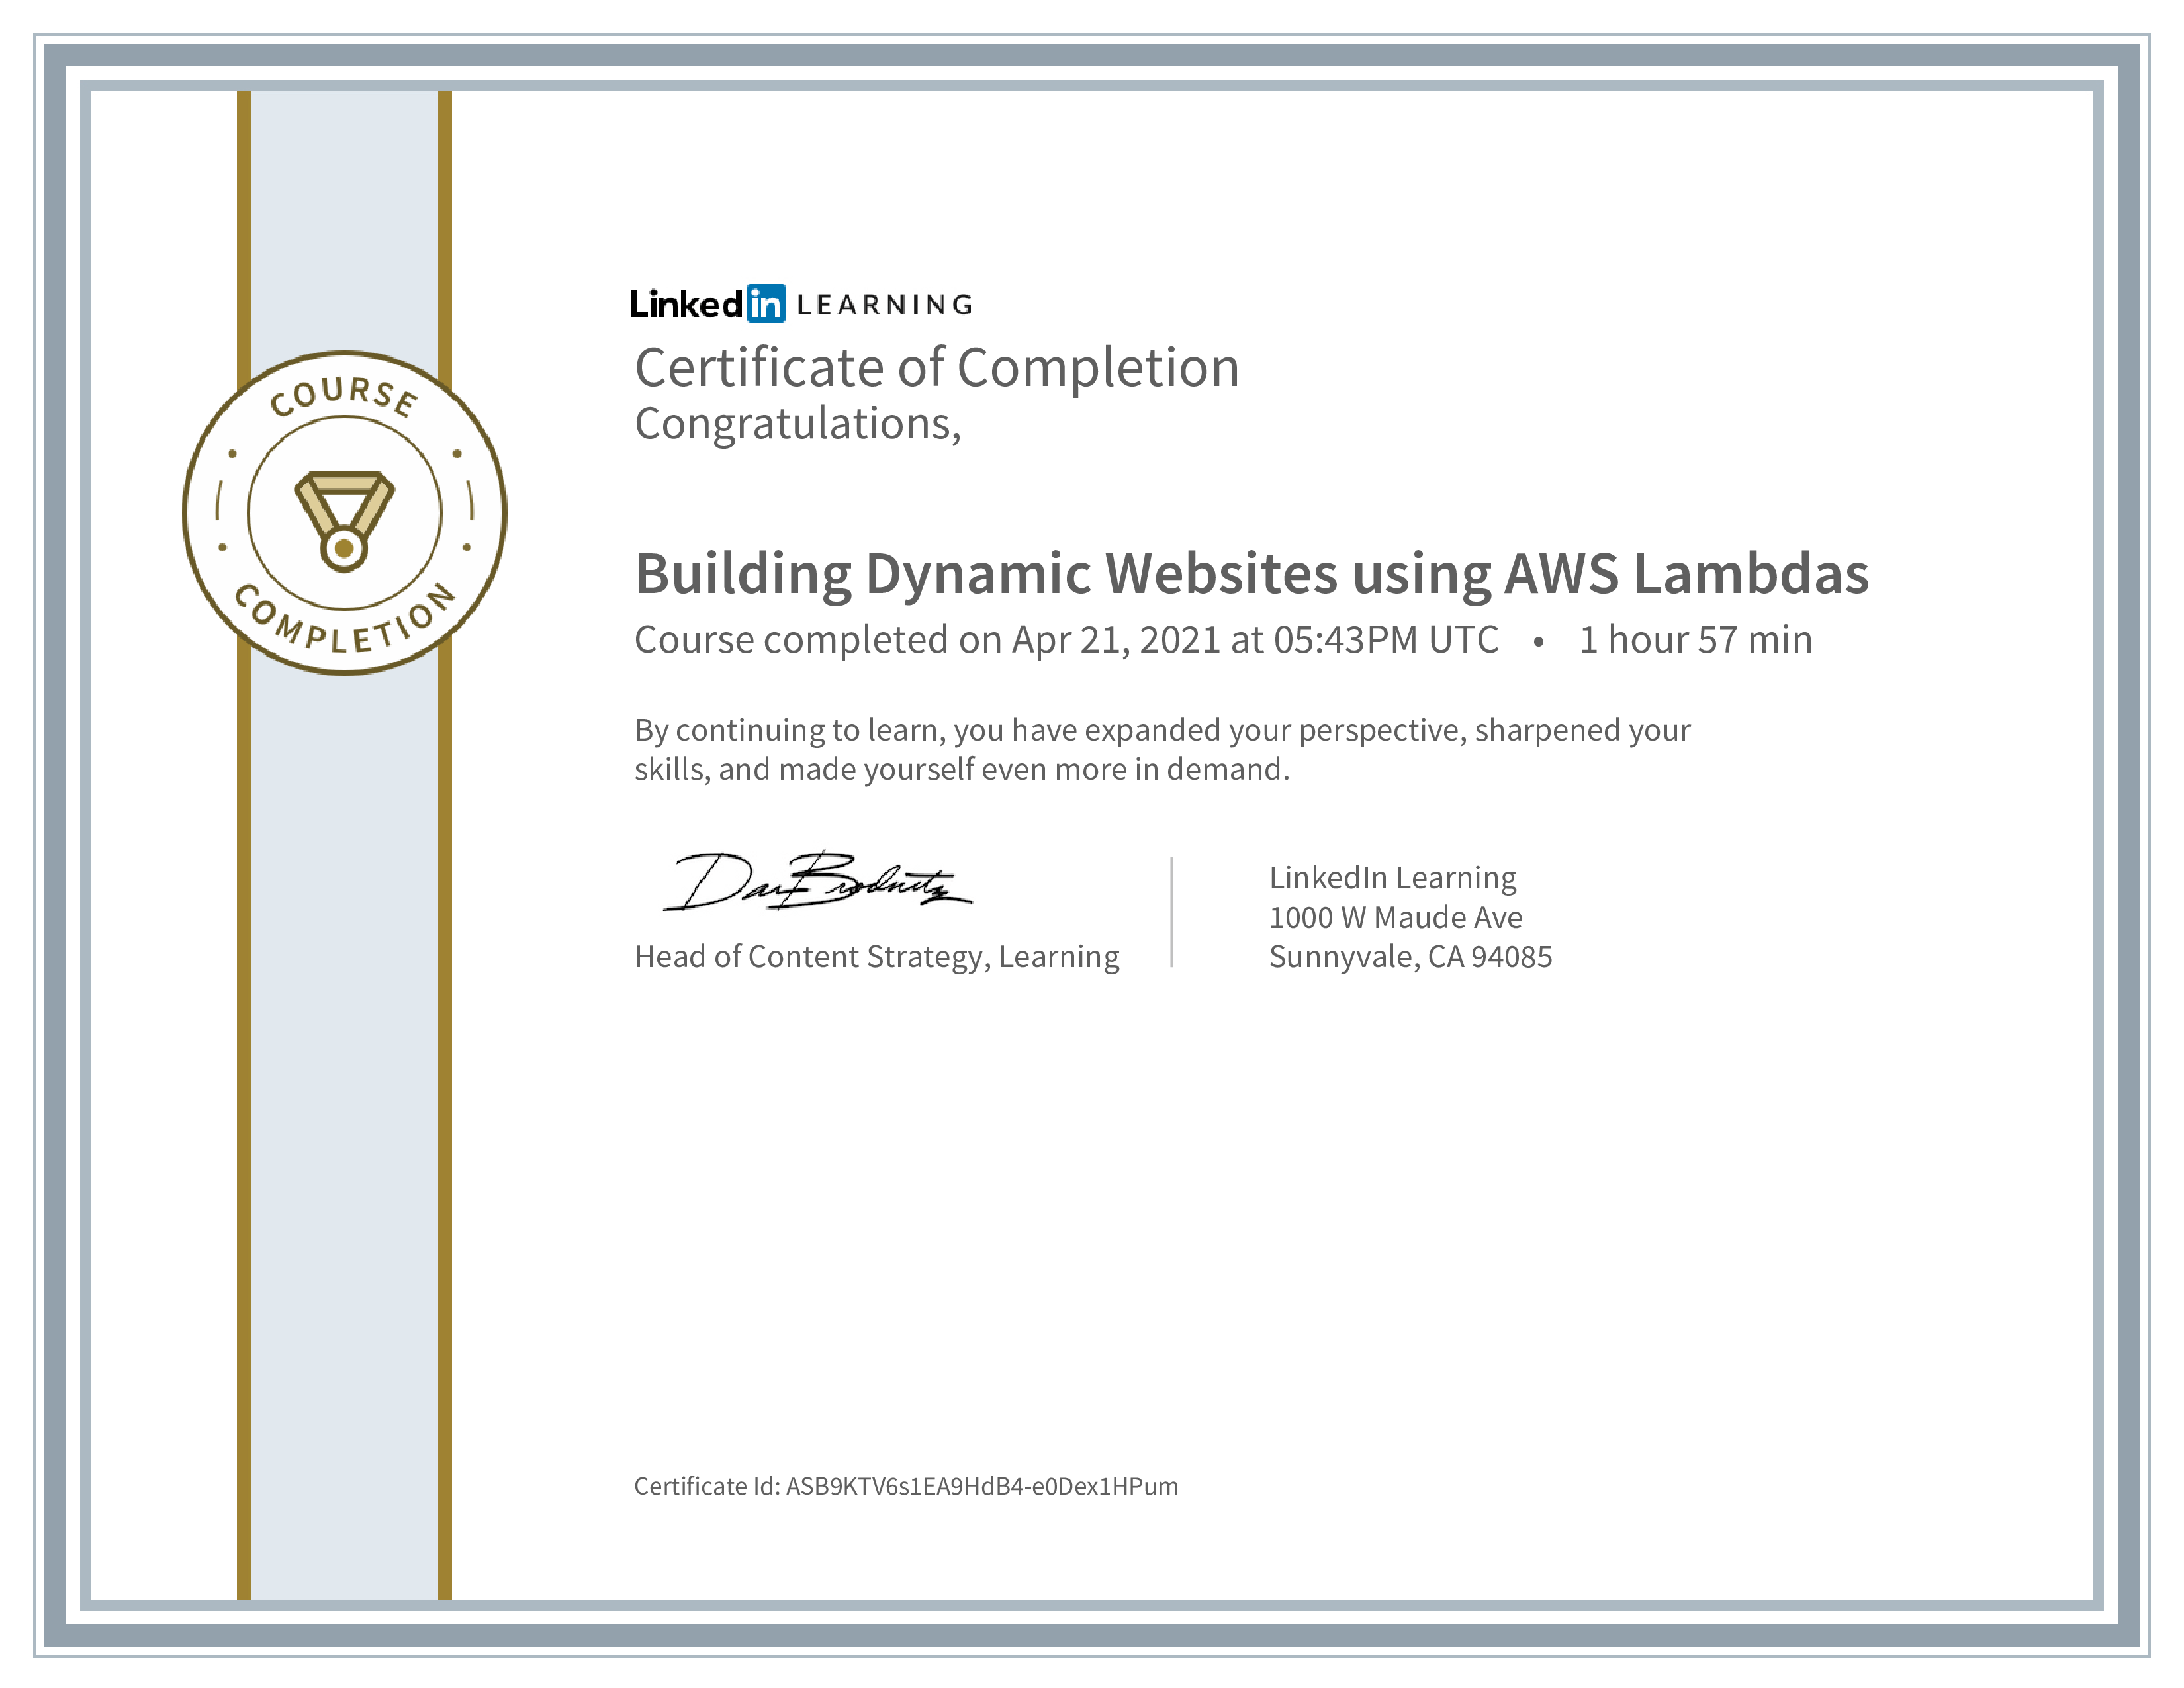
Task: Click the 'By continuing to learn' paragraph
Action: (x=1162, y=749)
